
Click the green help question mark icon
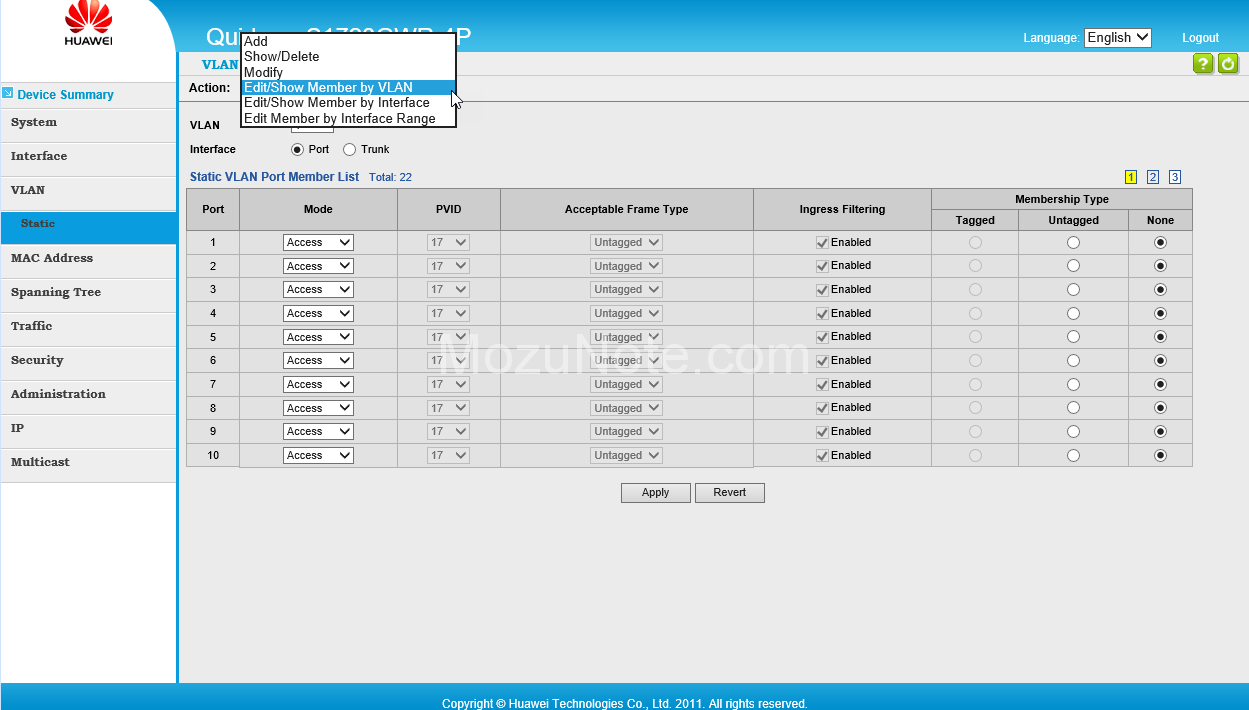pos(1203,64)
